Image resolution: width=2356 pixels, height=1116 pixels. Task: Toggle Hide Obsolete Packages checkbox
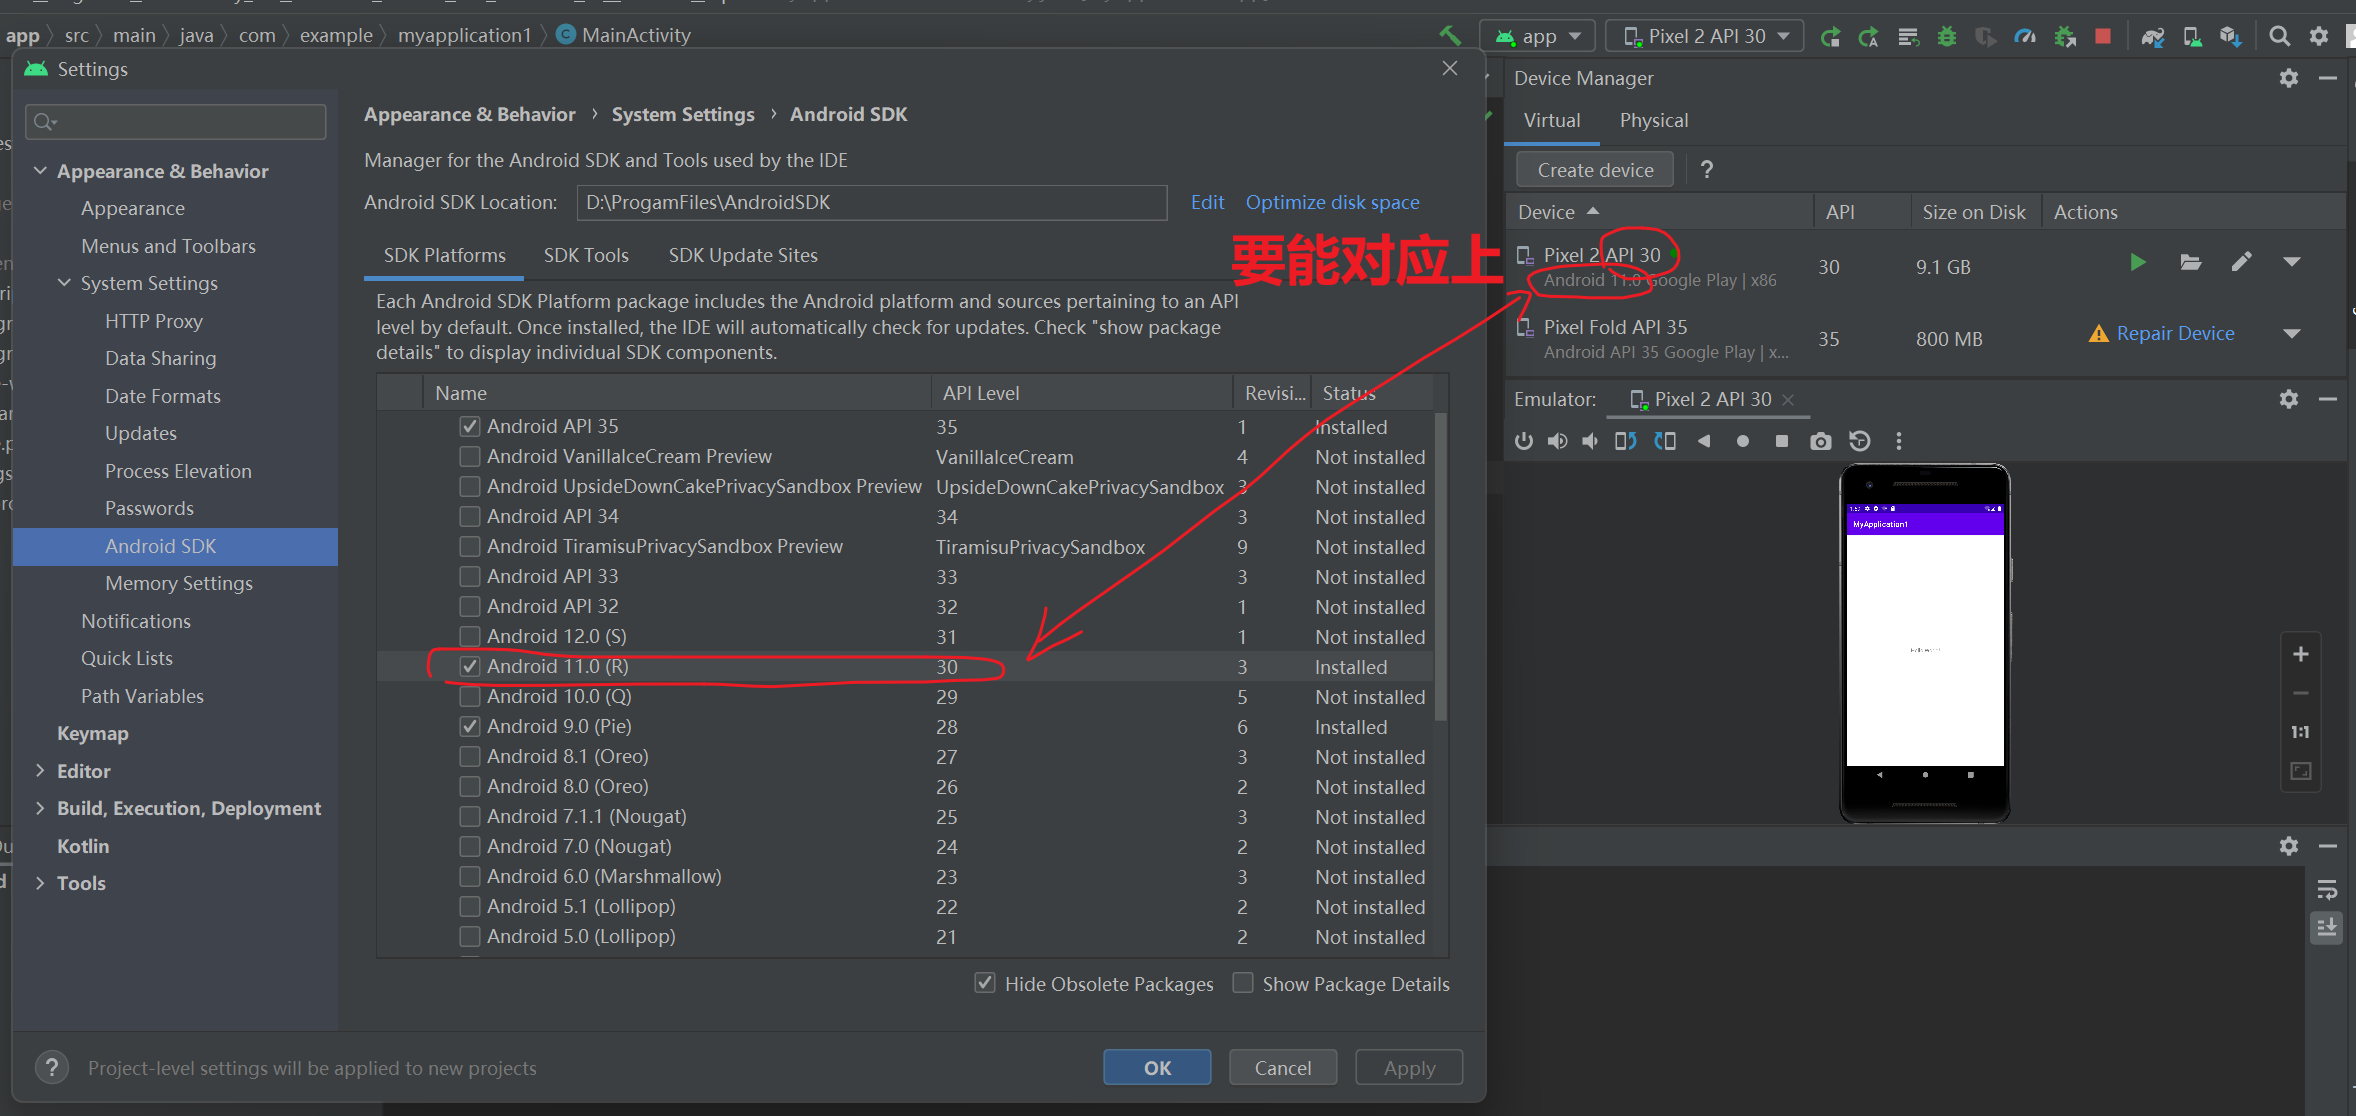985,983
